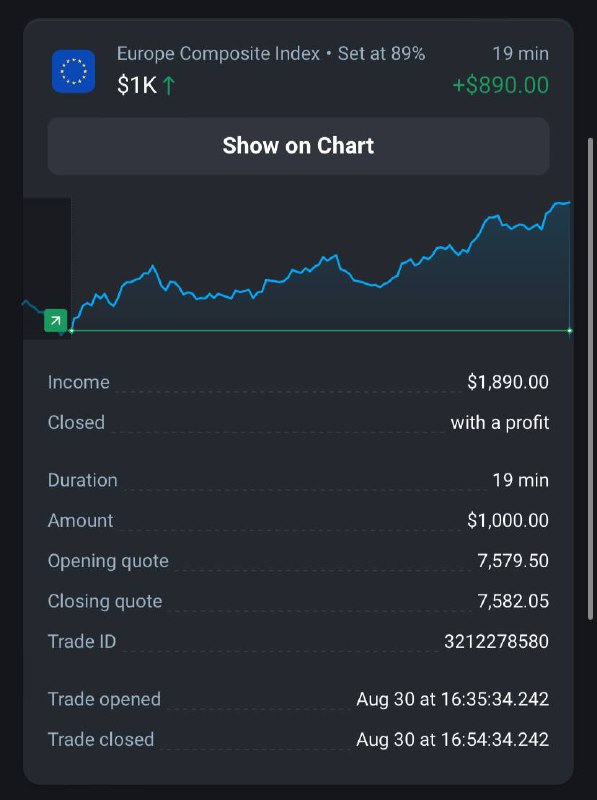Image resolution: width=597 pixels, height=800 pixels.
Task: Click the chart's opening point on green line
Action: (71, 331)
